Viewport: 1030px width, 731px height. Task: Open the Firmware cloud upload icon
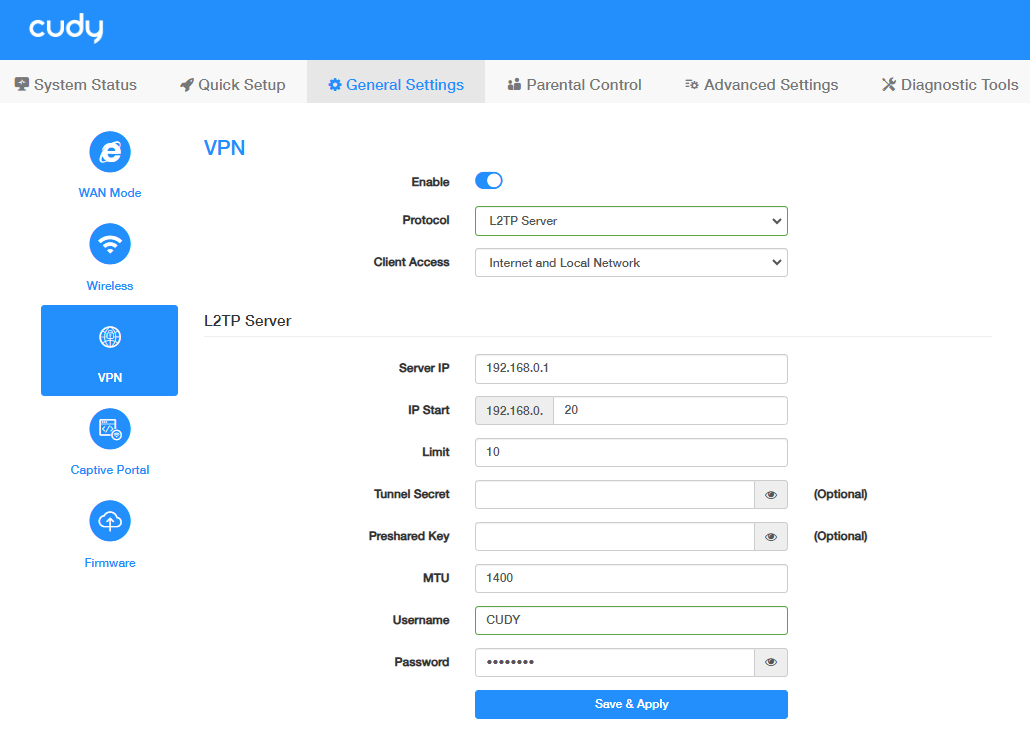point(110,521)
